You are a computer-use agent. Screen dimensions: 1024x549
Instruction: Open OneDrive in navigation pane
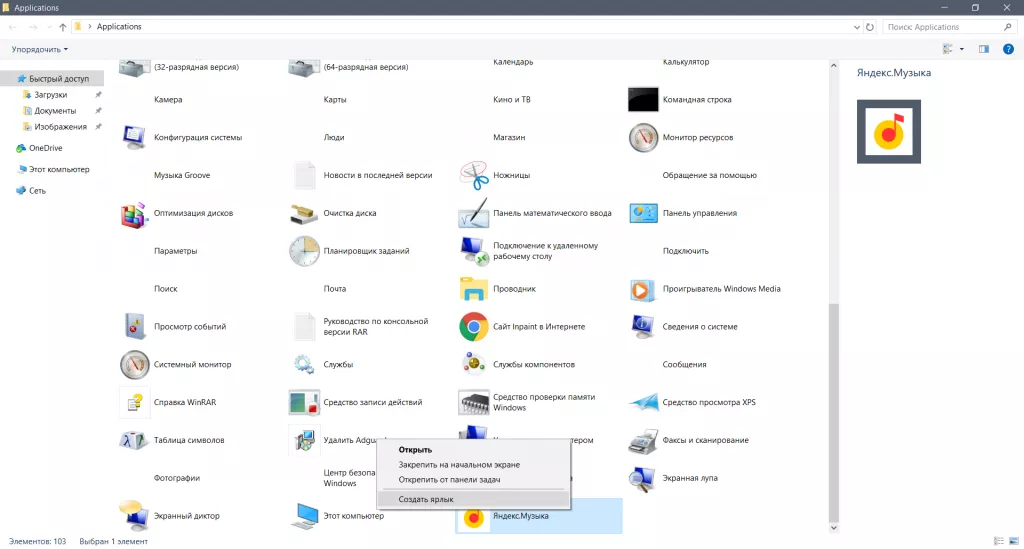(x=45, y=148)
